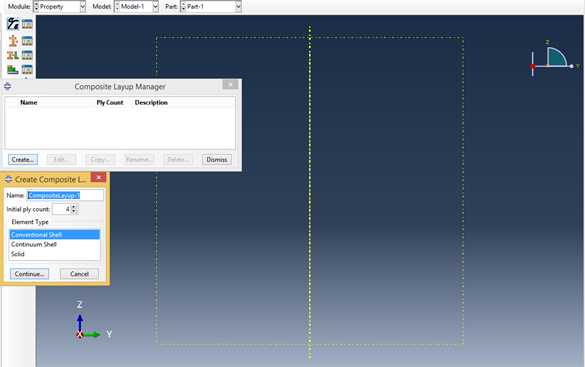Select the Create Material tool icon

[x=13, y=24]
